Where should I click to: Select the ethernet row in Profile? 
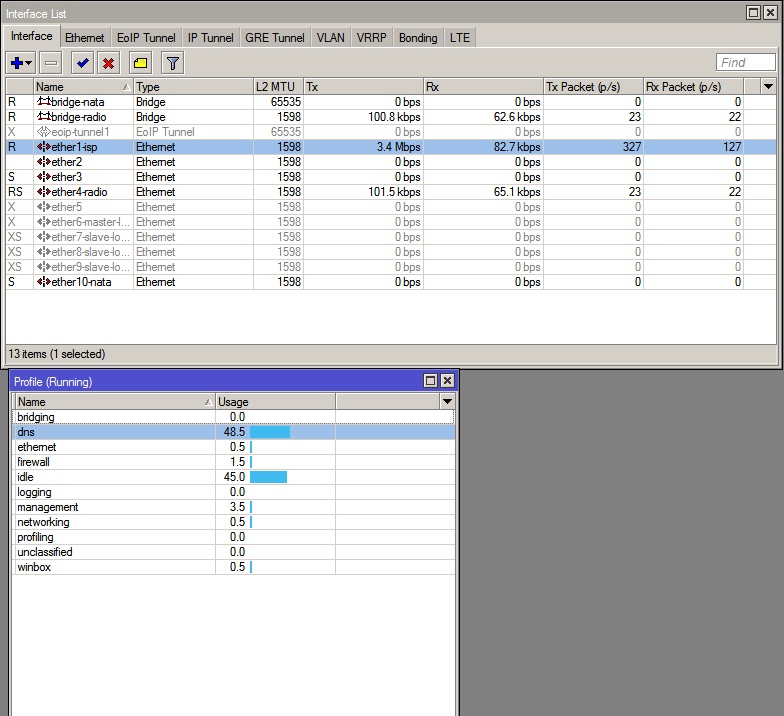(234, 447)
